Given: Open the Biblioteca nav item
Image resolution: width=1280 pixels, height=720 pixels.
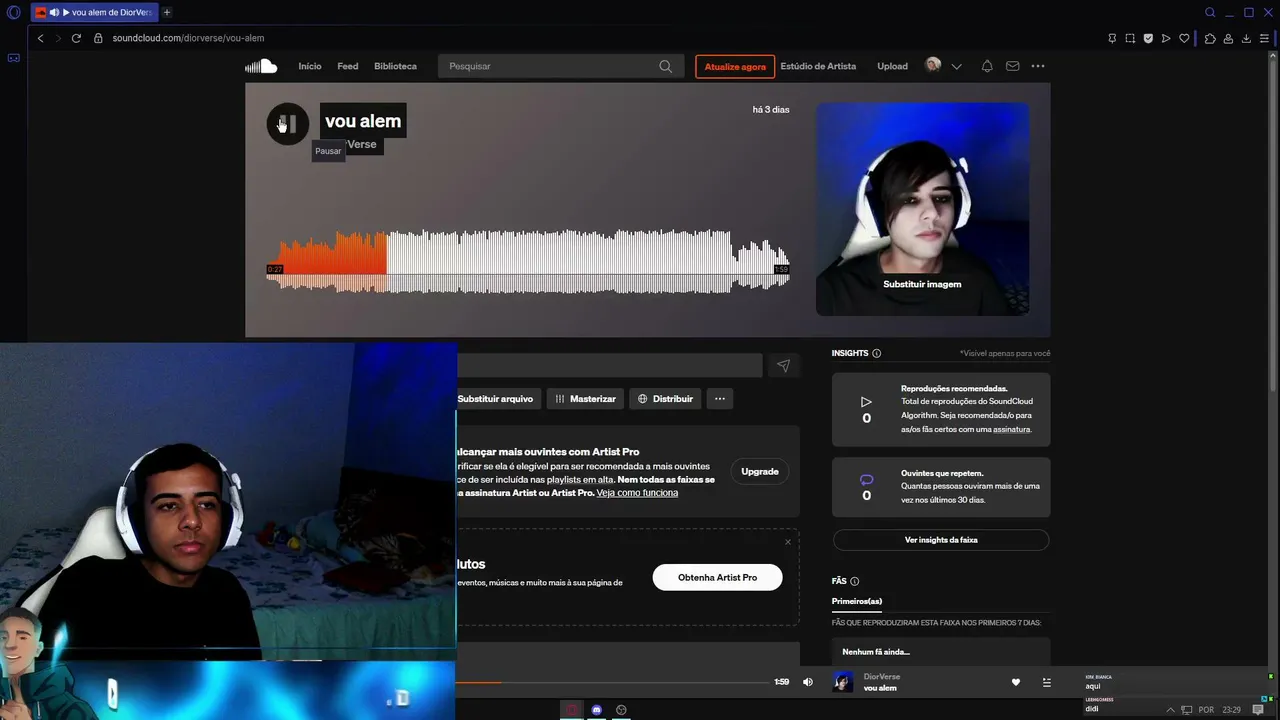Looking at the screenshot, I should pyautogui.click(x=395, y=66).
